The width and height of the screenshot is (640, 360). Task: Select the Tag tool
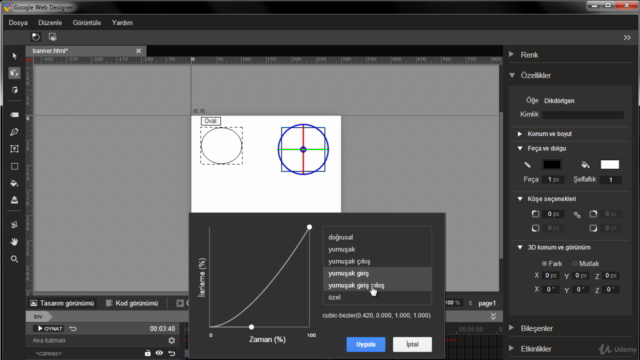click(x=15, y=115)
